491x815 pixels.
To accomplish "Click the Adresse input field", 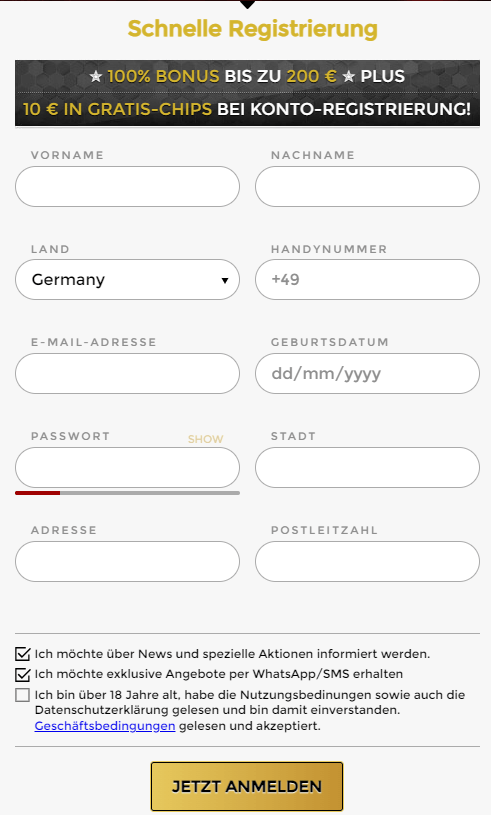I will (127, 561).
